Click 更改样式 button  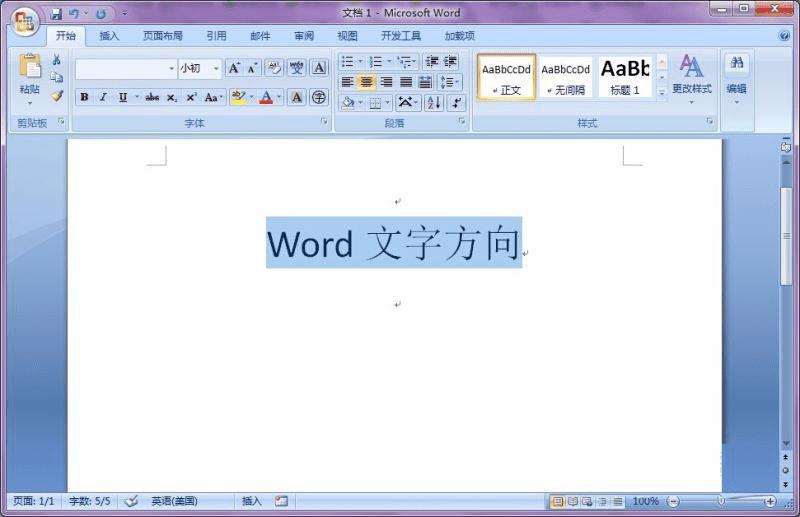tap(691, 79)
